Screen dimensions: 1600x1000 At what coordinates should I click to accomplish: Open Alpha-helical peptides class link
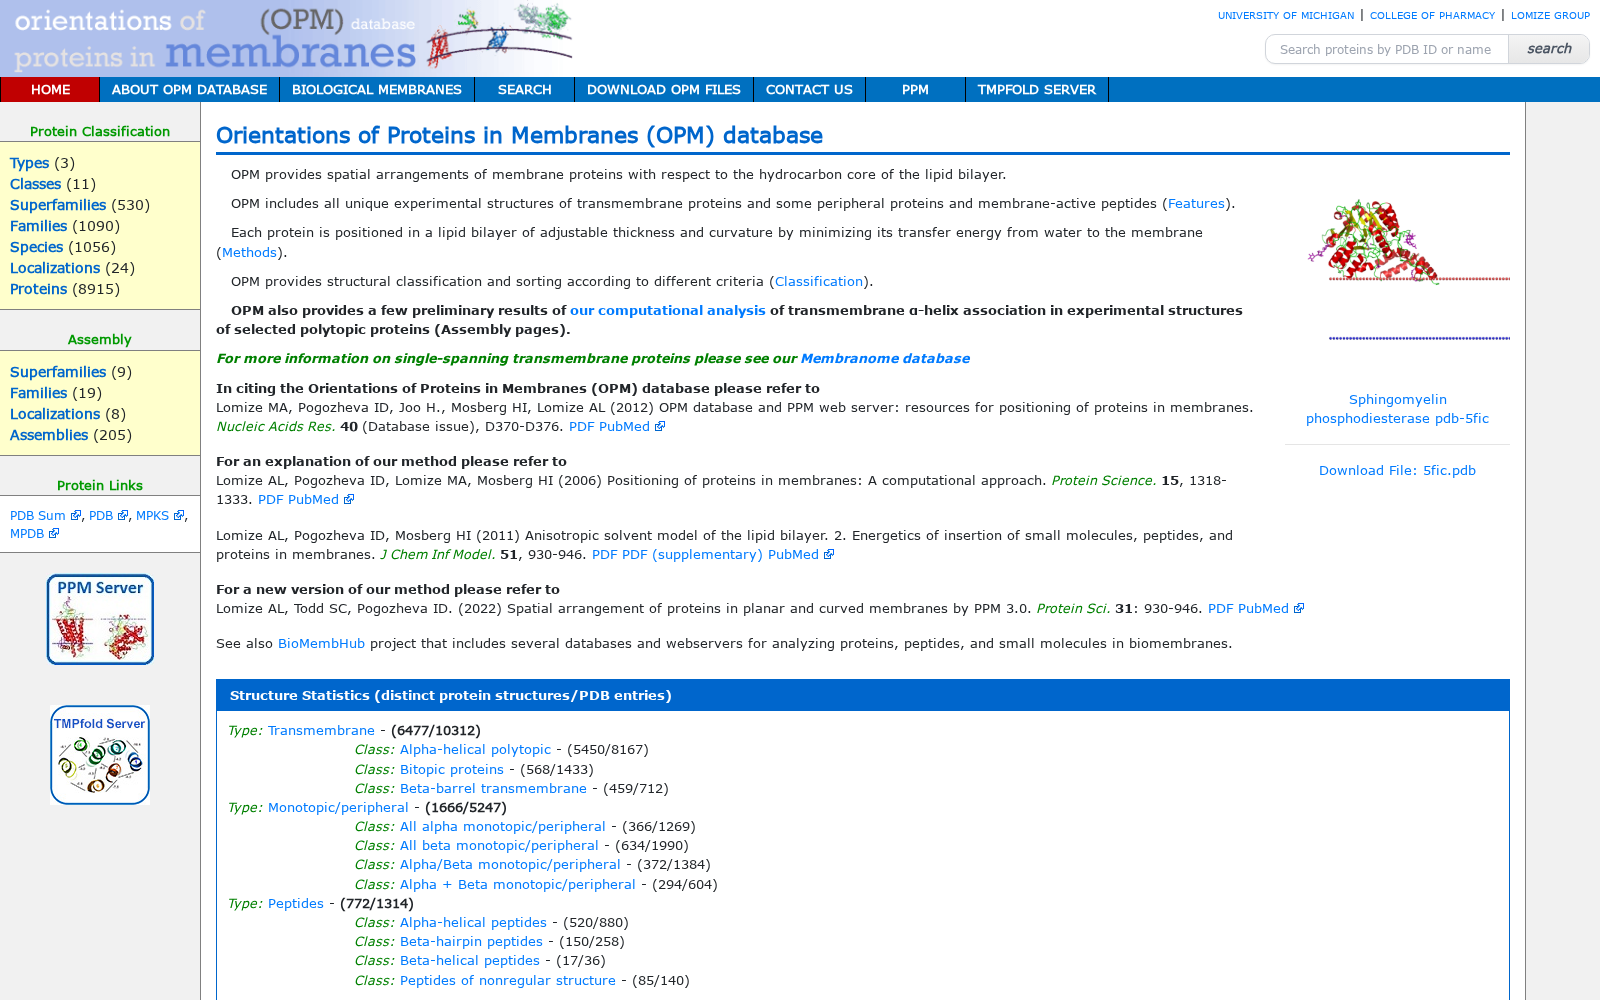point(473,923)
